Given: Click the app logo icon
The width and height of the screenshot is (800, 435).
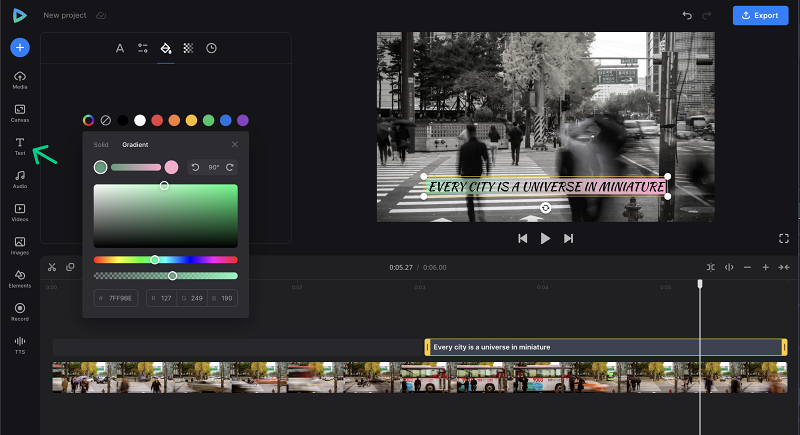Looking at the screenshot, I should [x=19, y=15].
